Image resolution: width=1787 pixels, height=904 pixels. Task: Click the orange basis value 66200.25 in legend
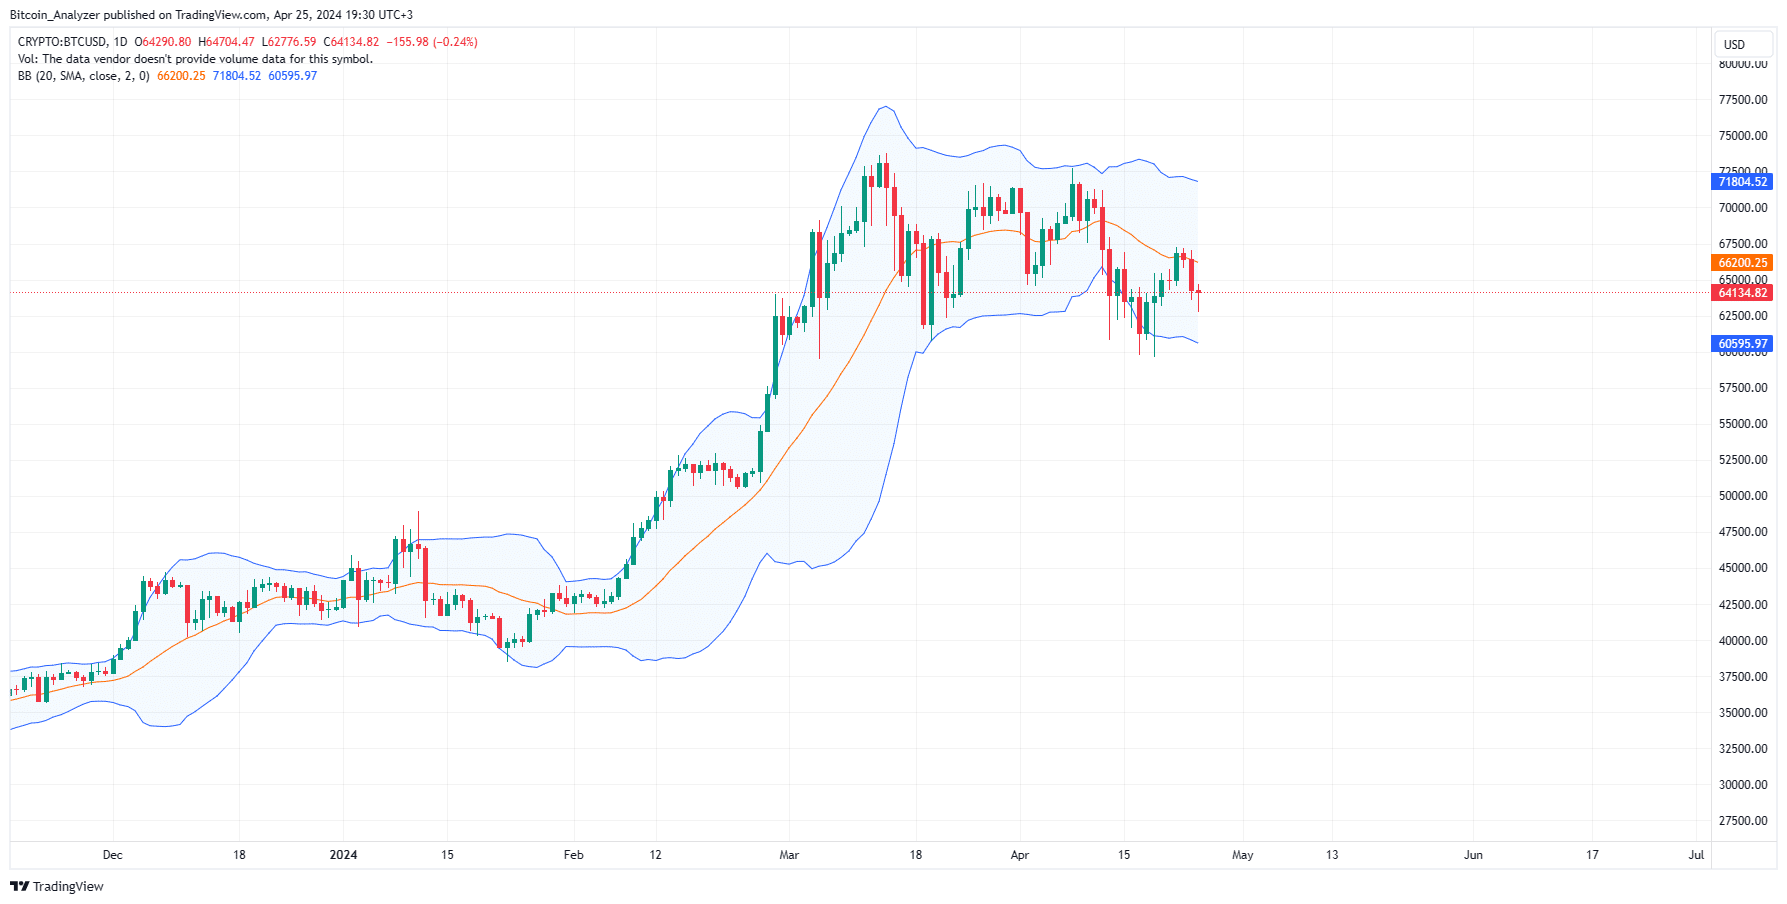[181, 76]
